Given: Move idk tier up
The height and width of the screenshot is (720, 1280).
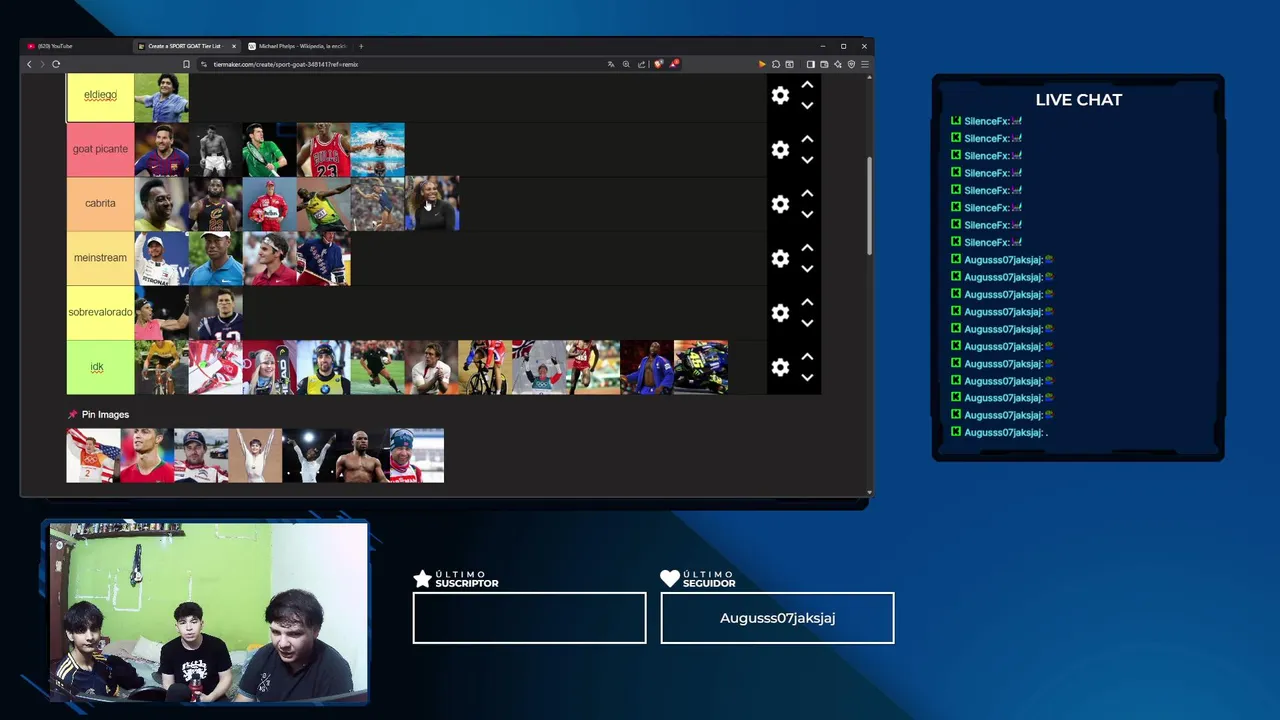Looking at the screenshot, I should tap(807, 357).
